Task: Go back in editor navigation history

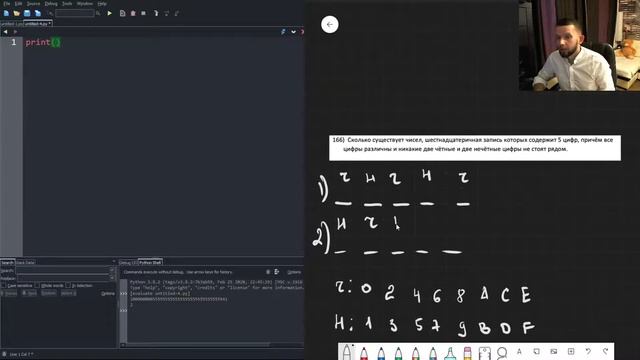Action: click(5, 32)
